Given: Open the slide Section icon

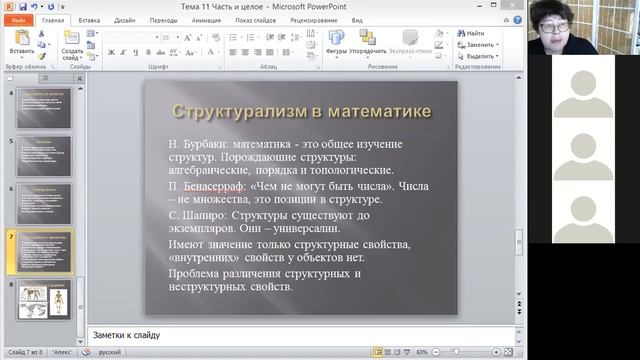Looking at the screenshot, I should tap(91, 57).
